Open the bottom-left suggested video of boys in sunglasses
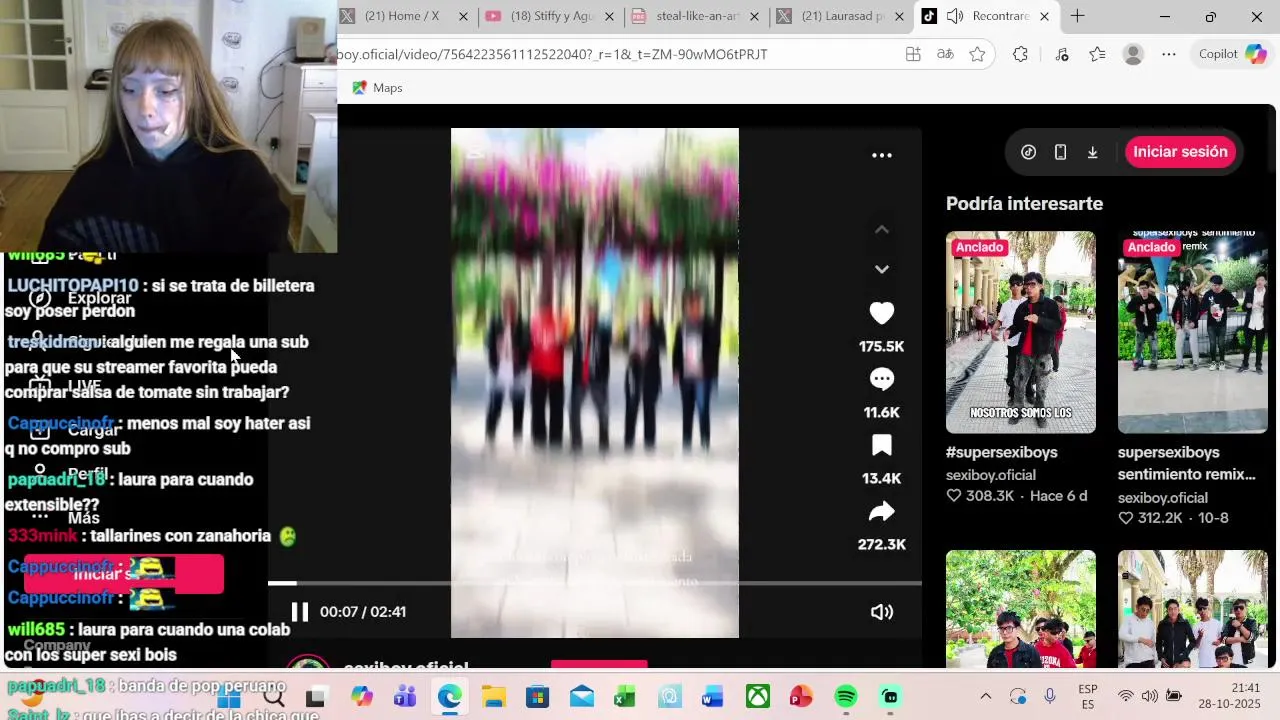 (1020, 608)
